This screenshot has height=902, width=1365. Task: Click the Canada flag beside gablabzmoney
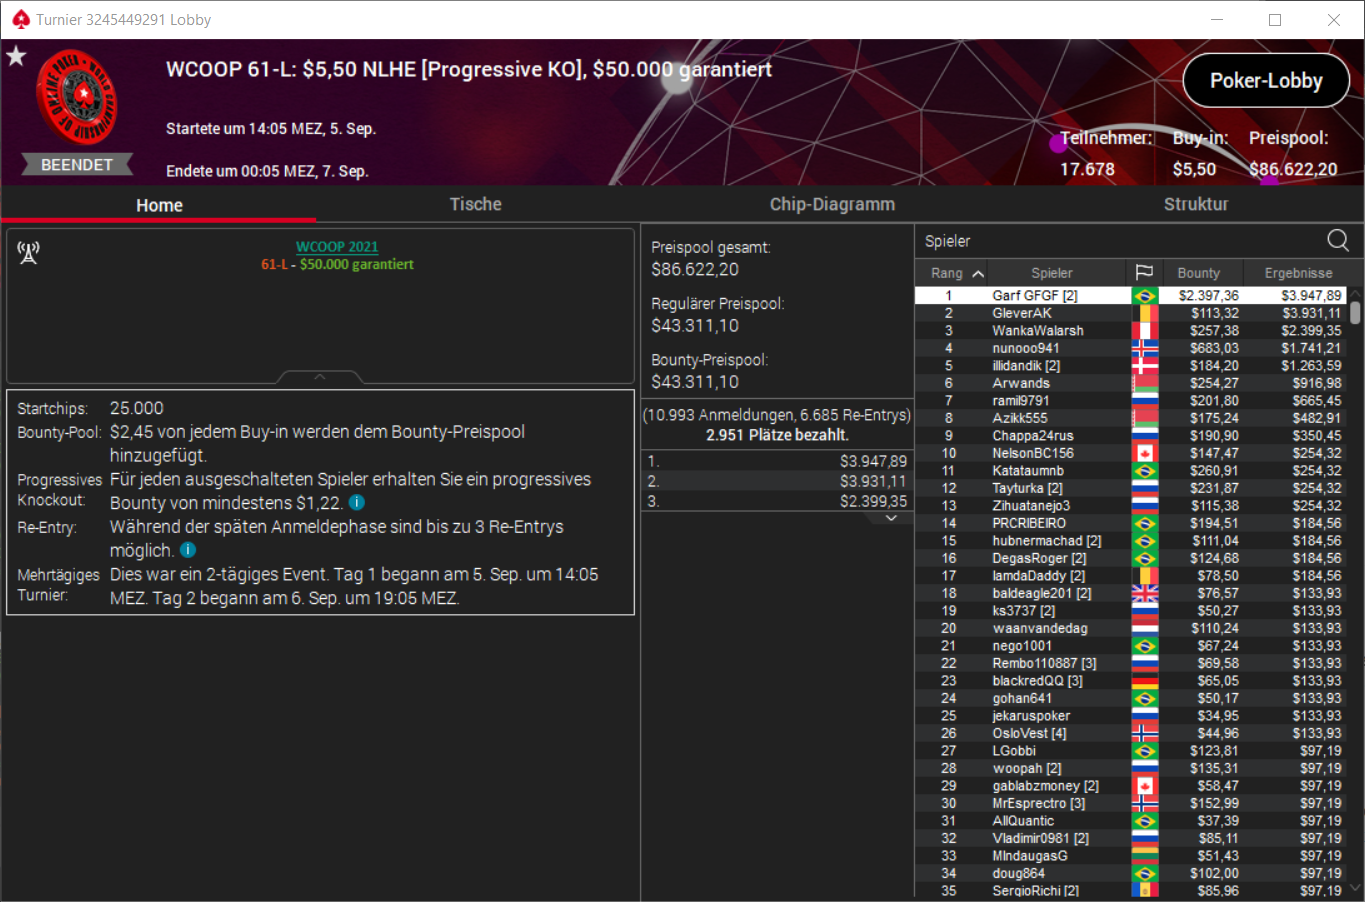point(1144,786)
